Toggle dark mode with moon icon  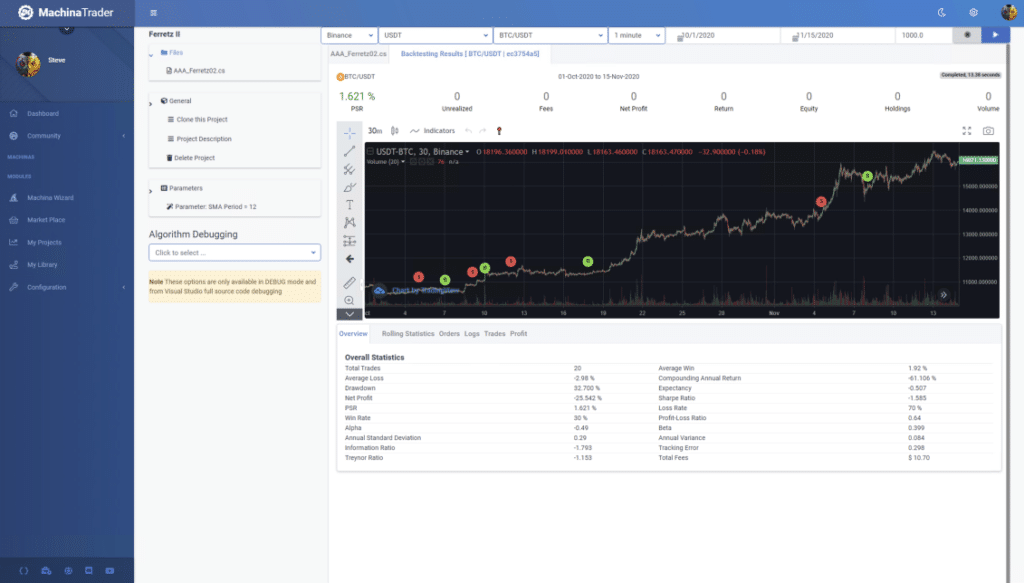pyautogui.click(x=941, y=12)
